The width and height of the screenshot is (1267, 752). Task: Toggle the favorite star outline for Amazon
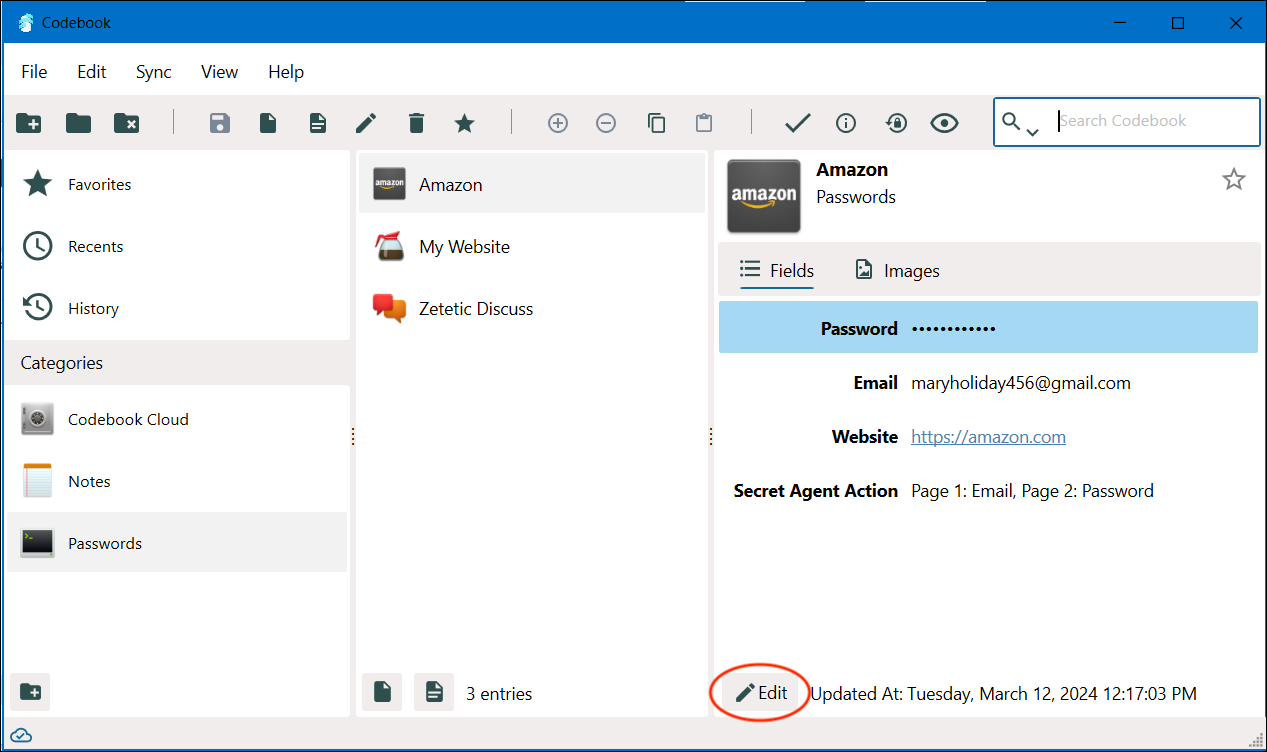click(1234, 179)
